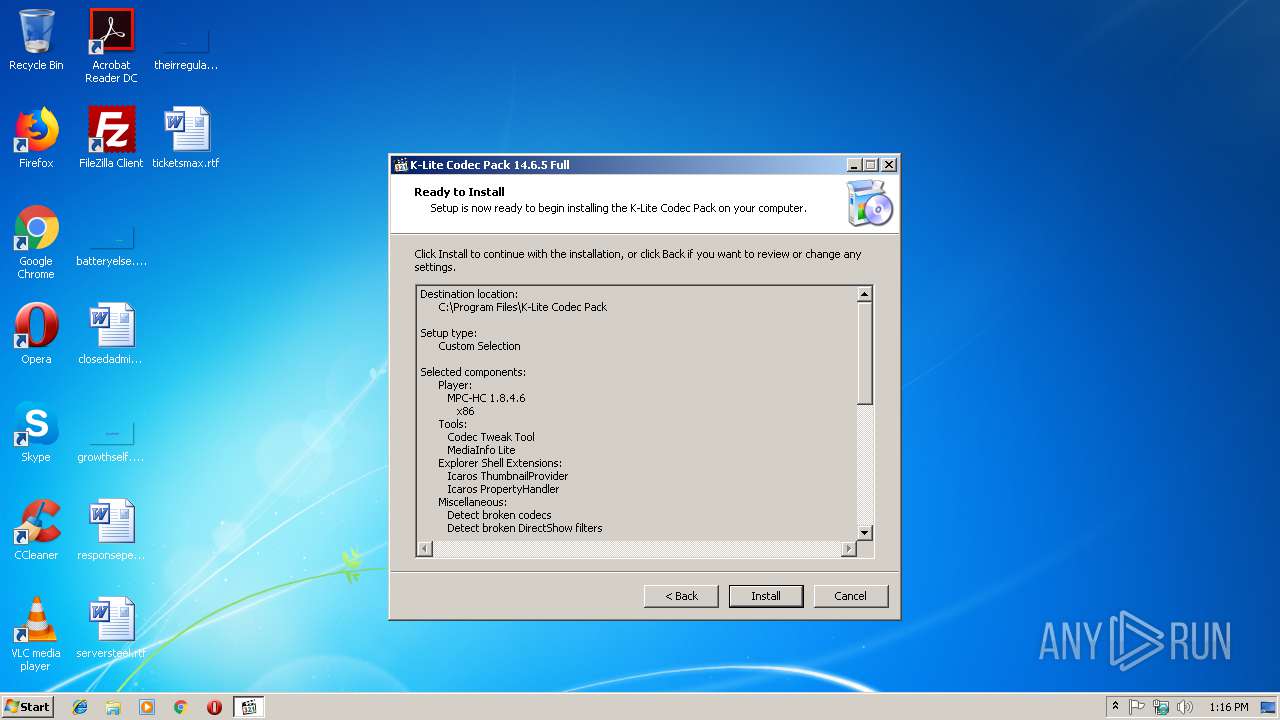Open volume speaker tray icon
Image resolution: width=1280 pixels, height=720 pixels.
pyautogui.click(x=1185, y=707)
